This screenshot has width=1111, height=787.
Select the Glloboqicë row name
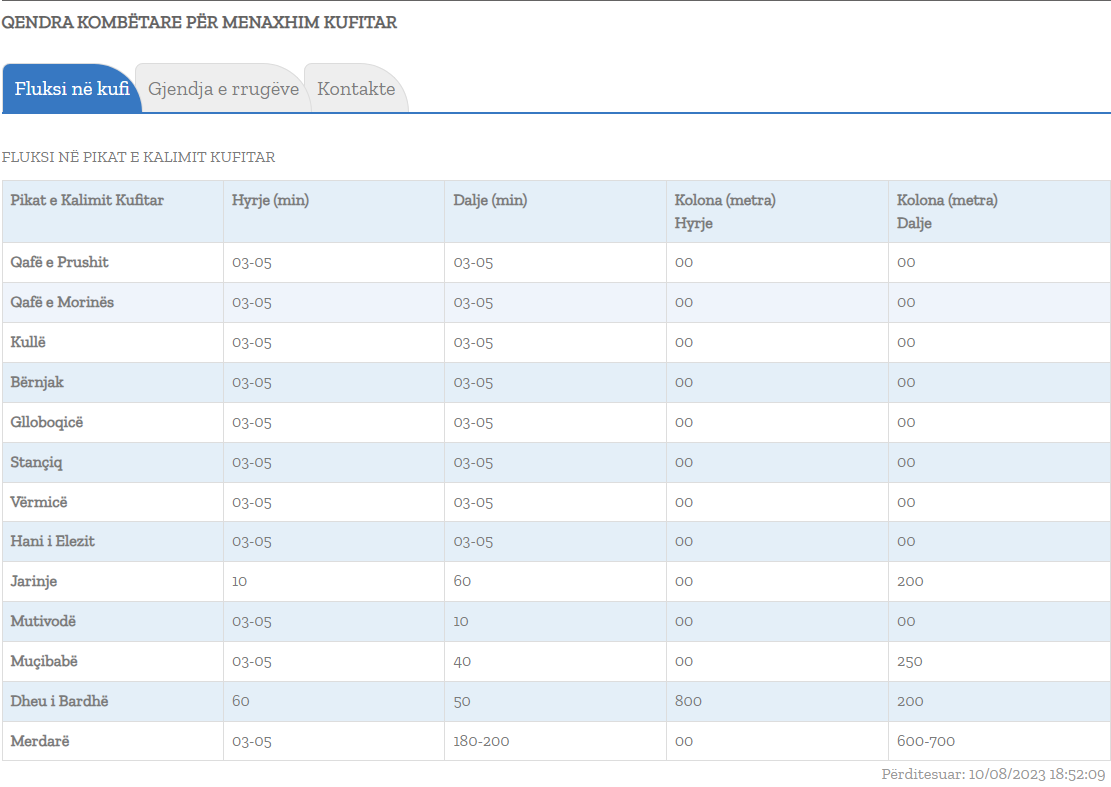47,422
